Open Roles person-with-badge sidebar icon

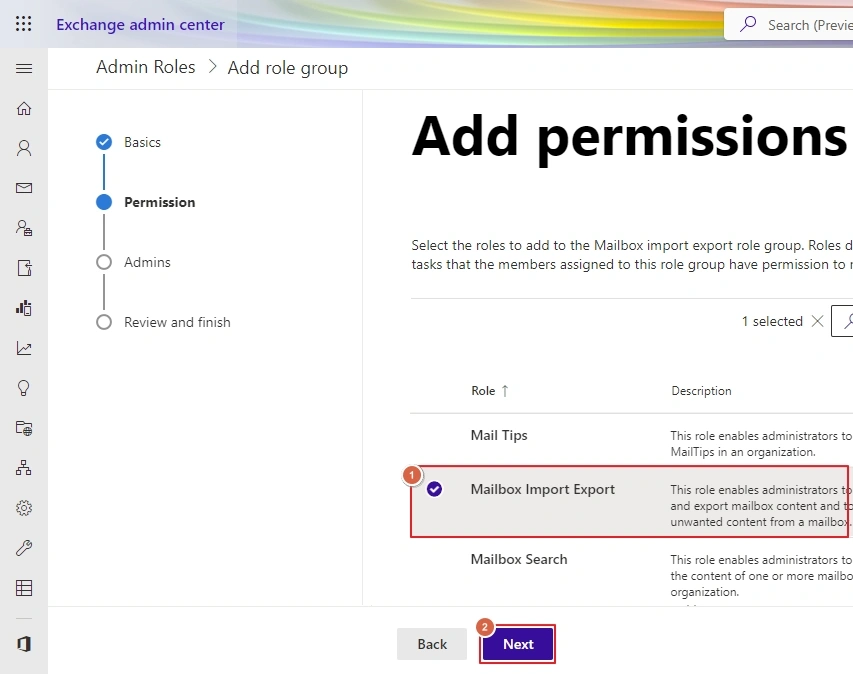click(24, 228)
